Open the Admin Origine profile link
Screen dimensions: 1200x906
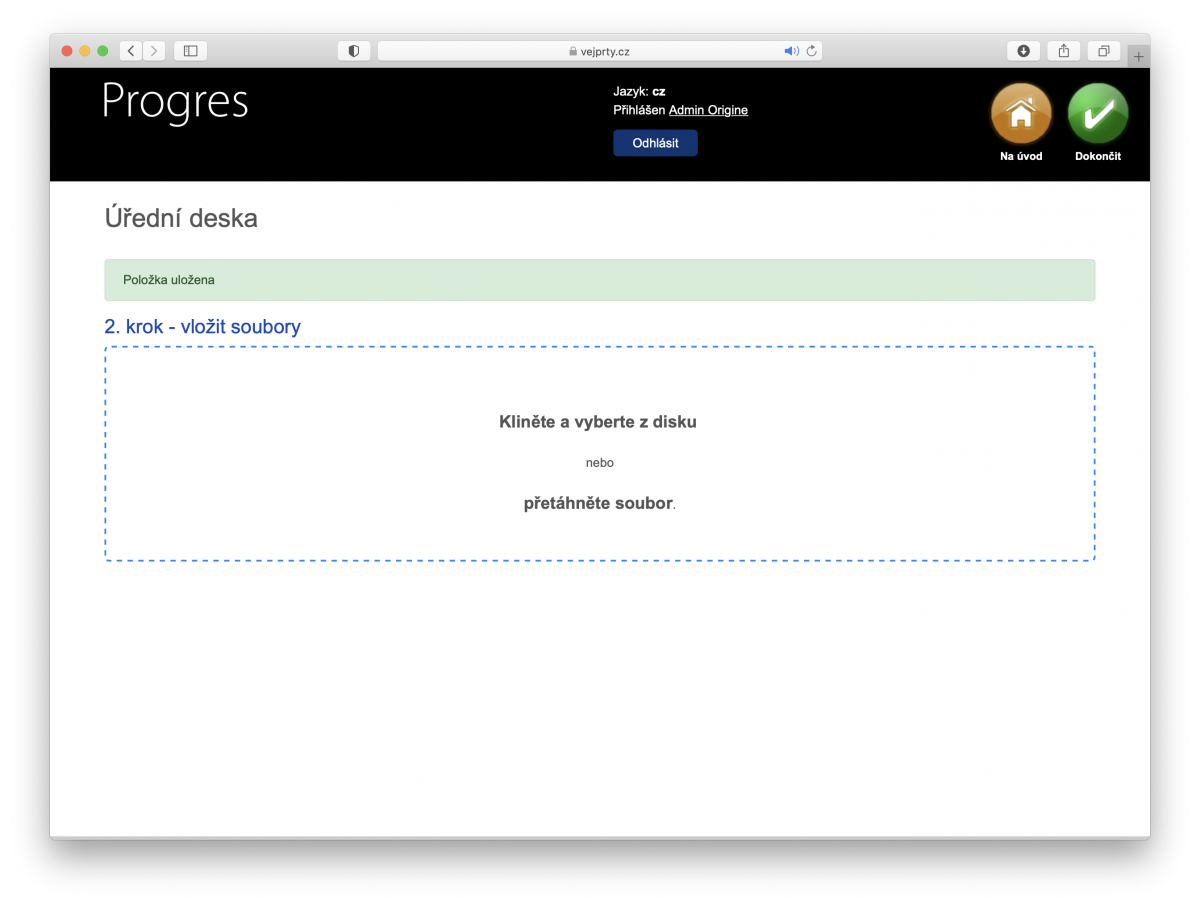point(708,110)
